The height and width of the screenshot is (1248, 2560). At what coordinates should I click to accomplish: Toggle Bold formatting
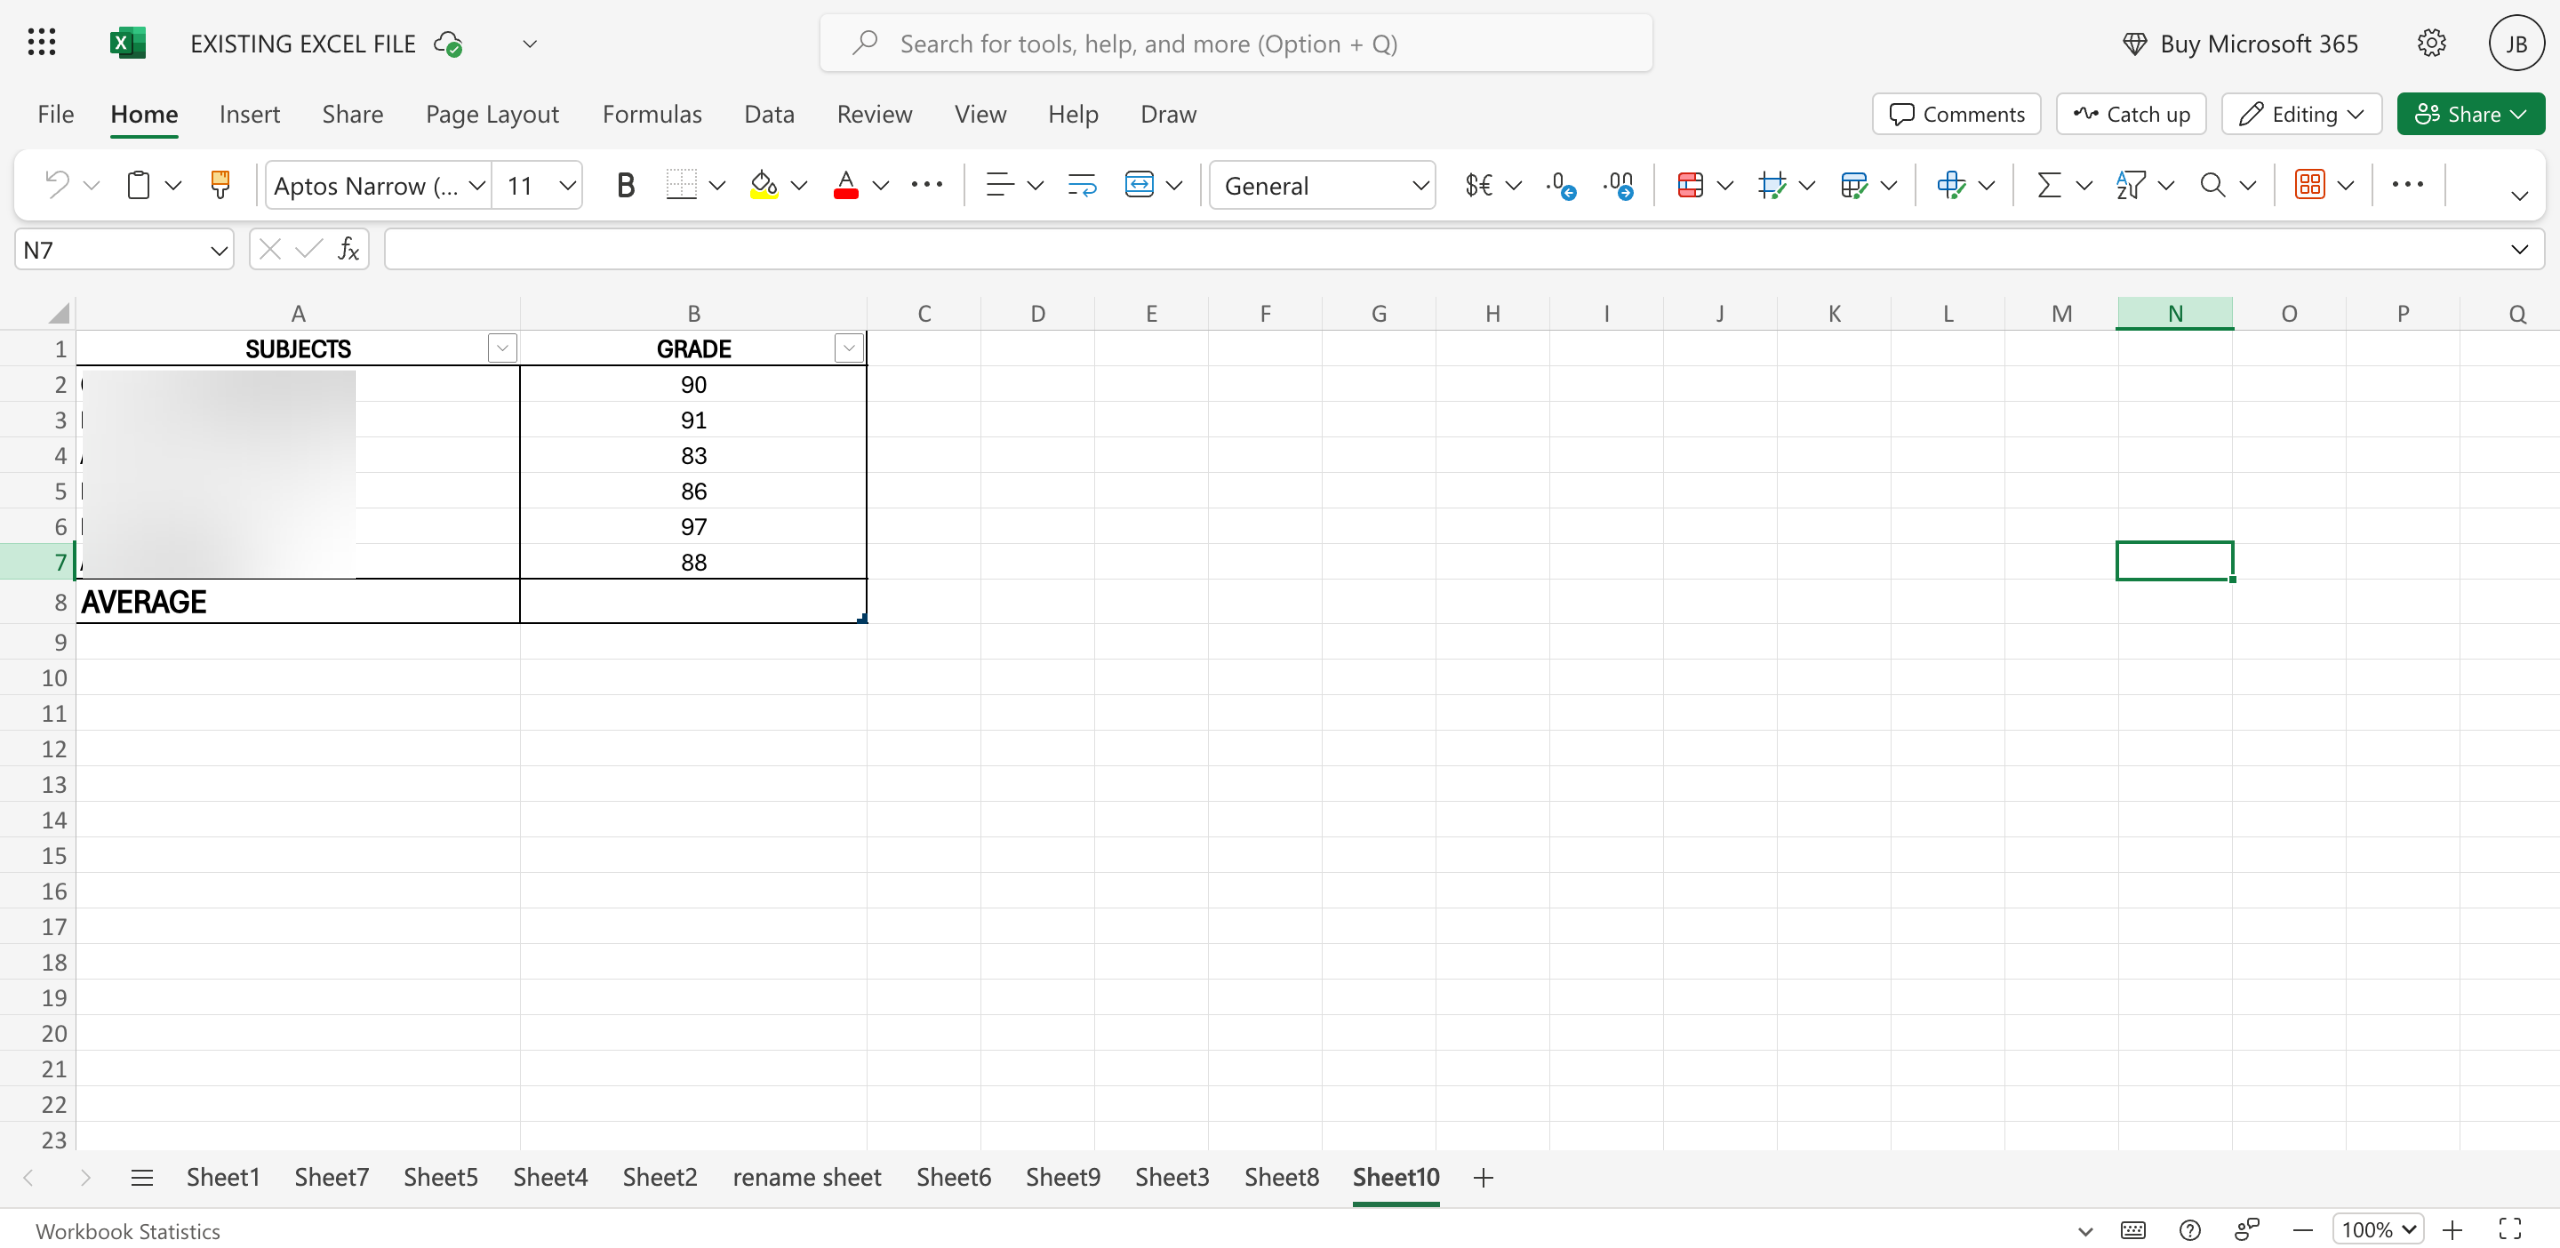pyautogui.click(x=625, y=185)
